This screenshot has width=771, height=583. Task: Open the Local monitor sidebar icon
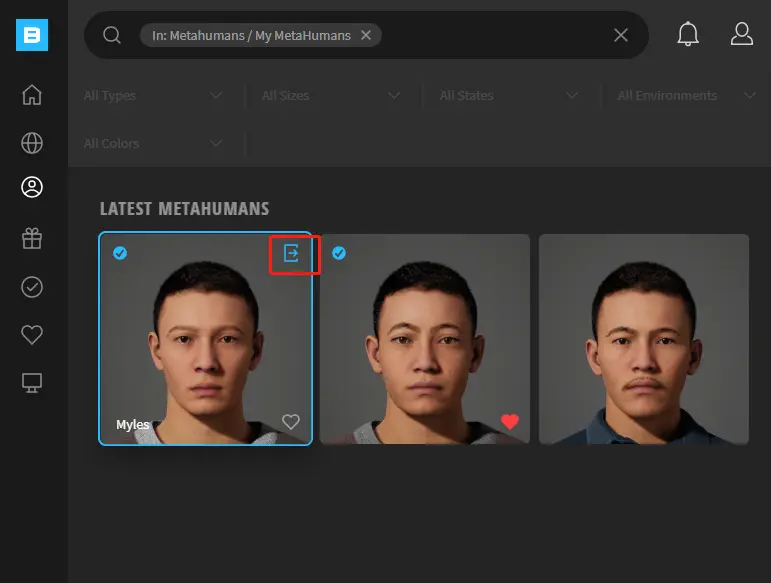[x=32, y=383]
